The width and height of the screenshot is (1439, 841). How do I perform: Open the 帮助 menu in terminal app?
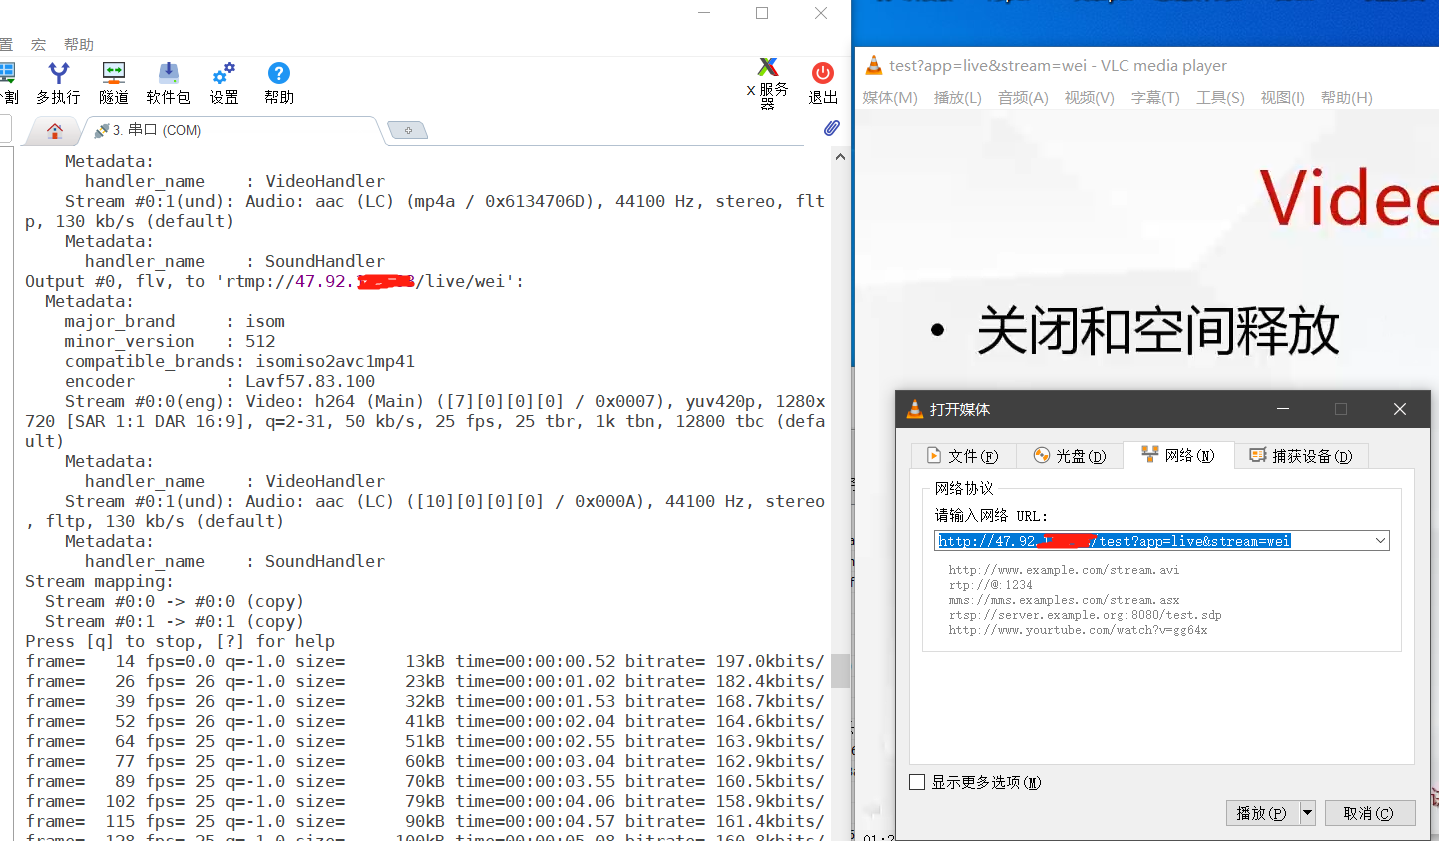point(79,44)
